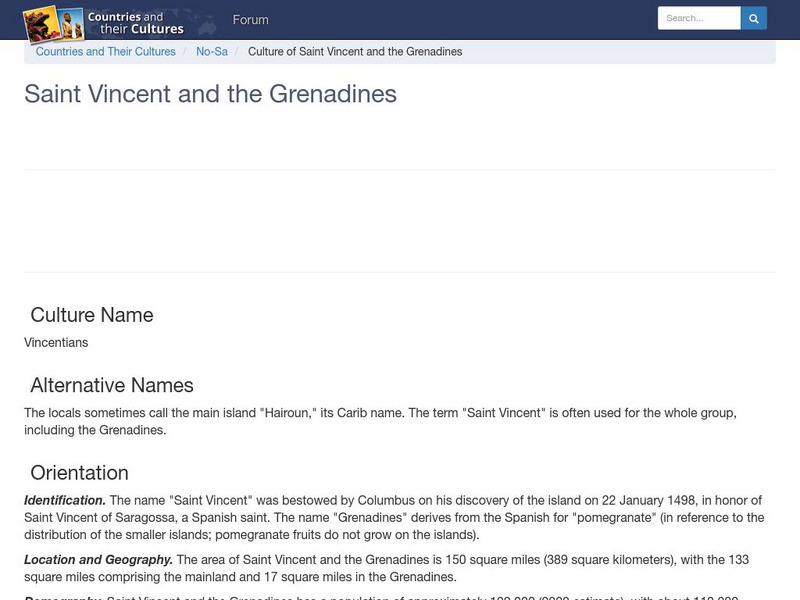Open the Countries and Their Cultures breadcrumb link
Screen dimensions: 800x600
tap(106, 51)
